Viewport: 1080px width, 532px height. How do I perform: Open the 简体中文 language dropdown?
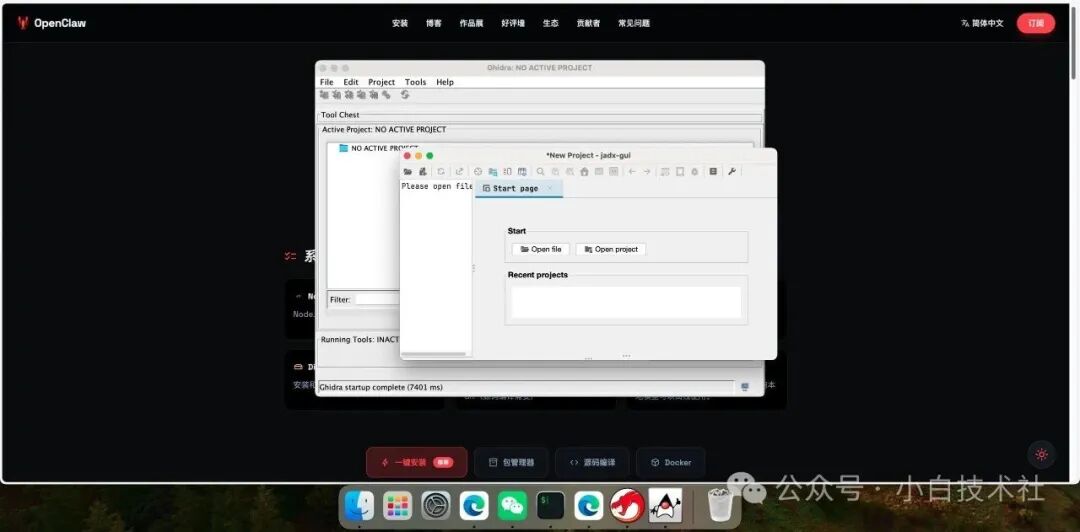pyautogui.click(x=982, y=23)
